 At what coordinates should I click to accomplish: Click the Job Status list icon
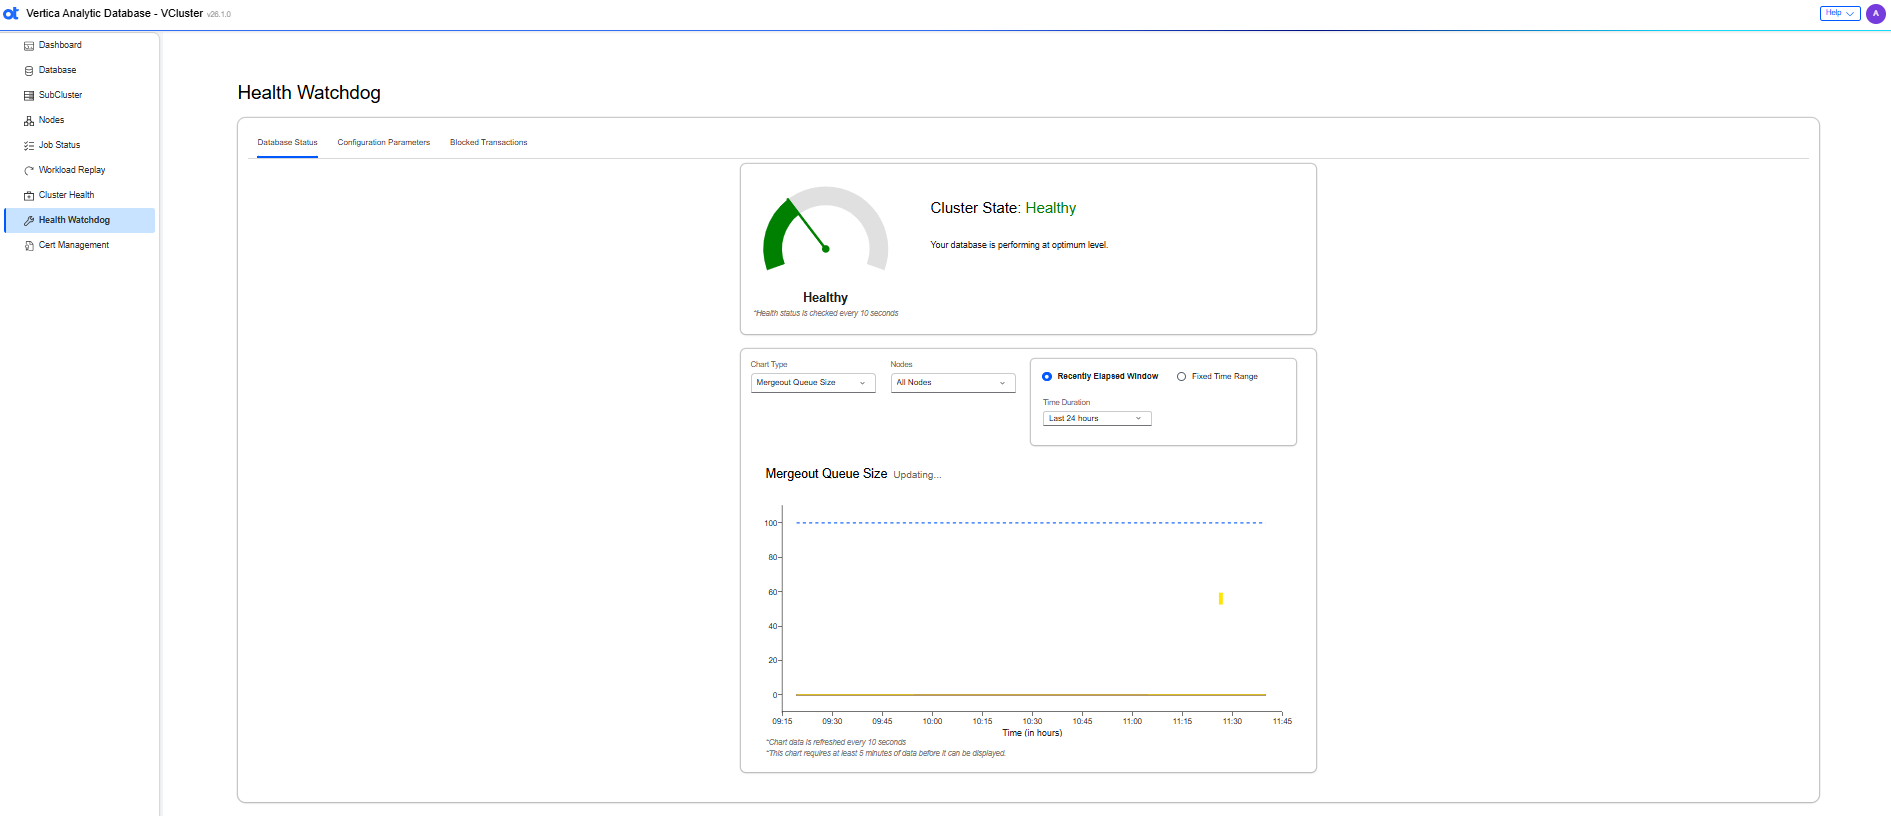[x=29, y=146]
